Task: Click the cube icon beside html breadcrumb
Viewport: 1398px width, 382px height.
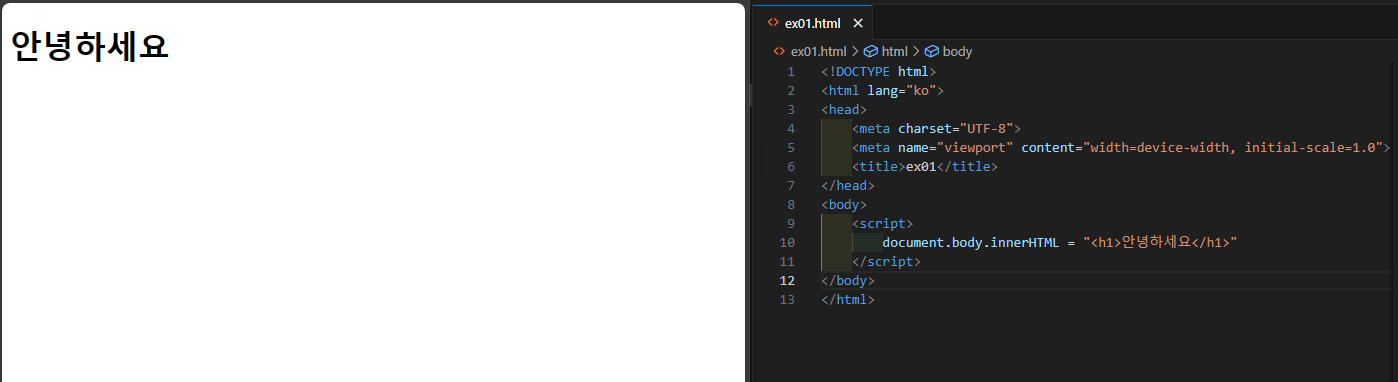Action: (871, 51)
